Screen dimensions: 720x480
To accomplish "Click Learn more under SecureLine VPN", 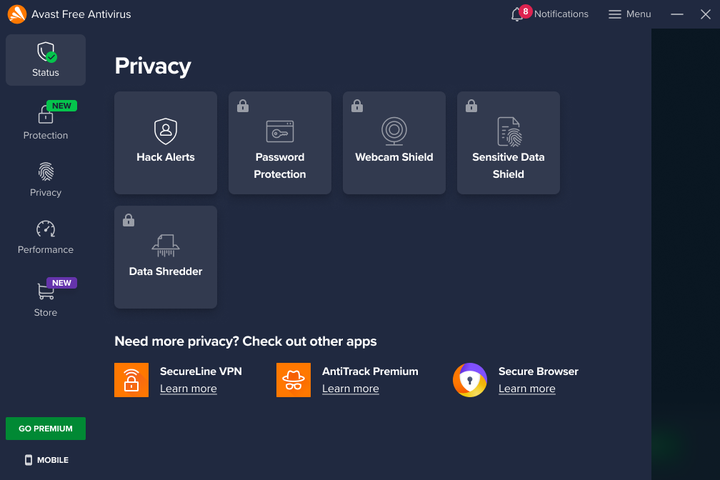I will [x=188, y=389].
